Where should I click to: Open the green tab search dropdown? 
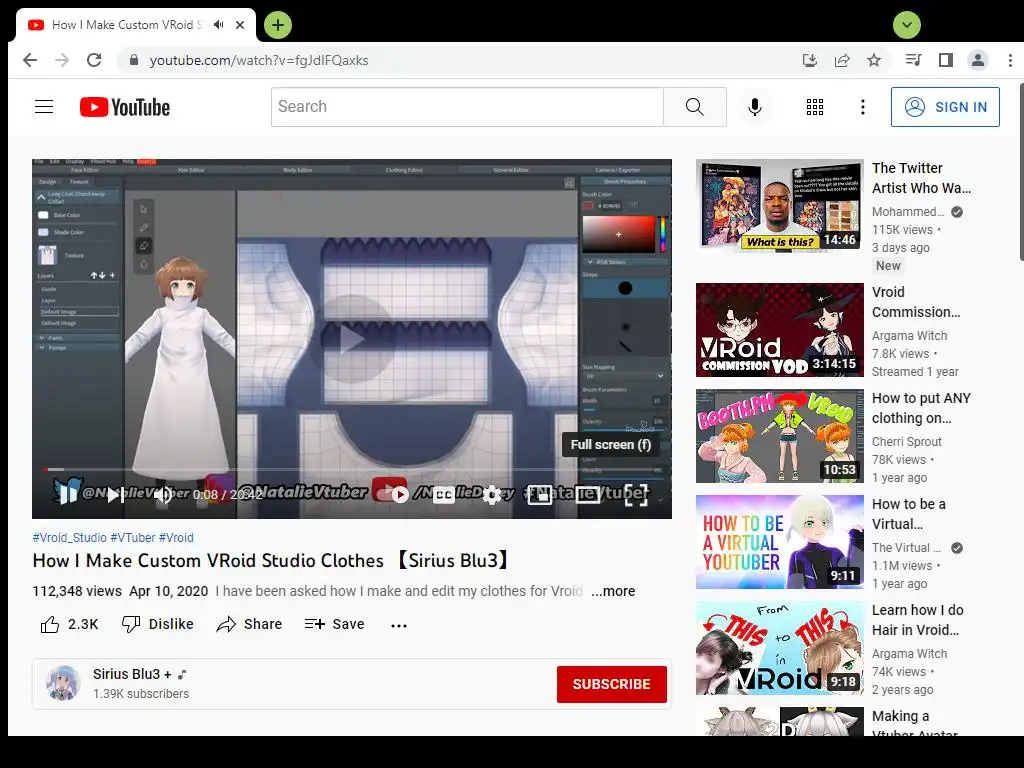click(906, 25)
